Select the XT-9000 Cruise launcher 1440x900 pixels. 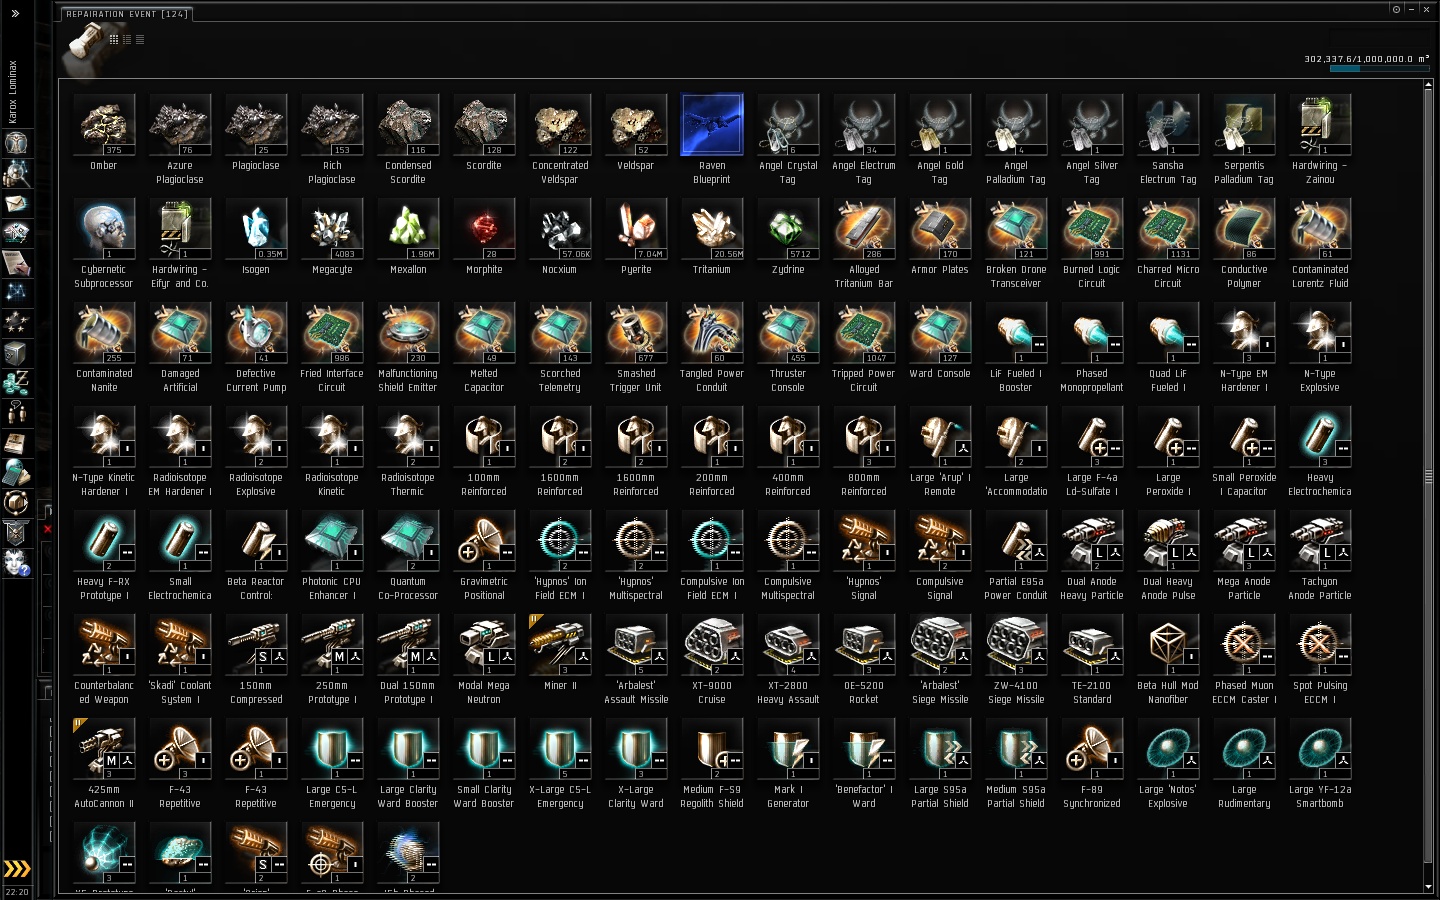point(712,660)
